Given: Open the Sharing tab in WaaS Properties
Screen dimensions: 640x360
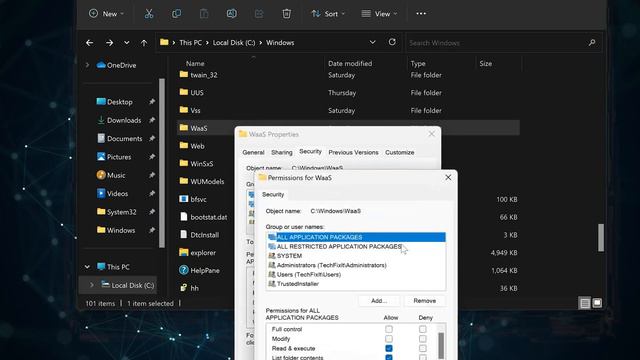Looking at the screenshot, I should (282, 152).
